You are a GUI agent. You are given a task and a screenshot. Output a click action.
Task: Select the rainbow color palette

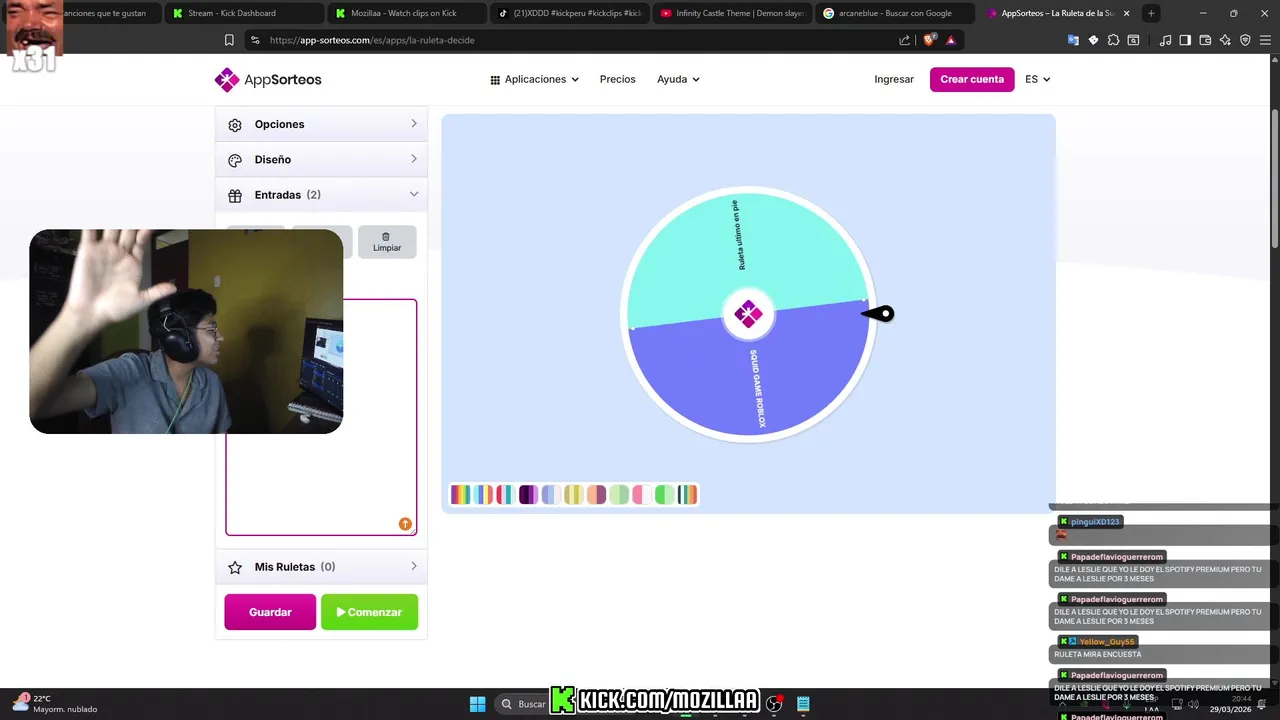(x=460, y=494)
